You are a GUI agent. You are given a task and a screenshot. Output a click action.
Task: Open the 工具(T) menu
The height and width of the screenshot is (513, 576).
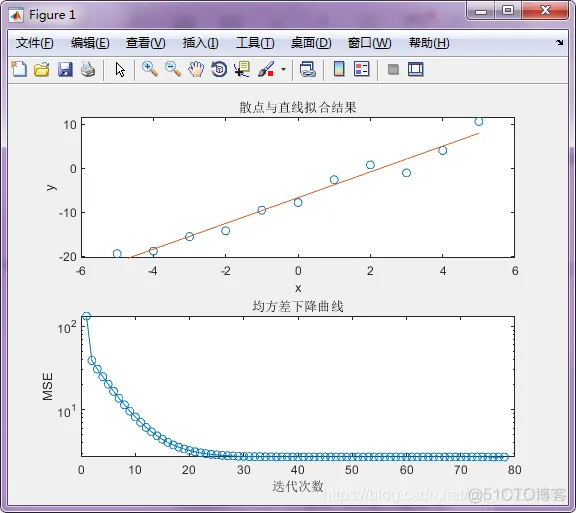(x=255, y=43)
